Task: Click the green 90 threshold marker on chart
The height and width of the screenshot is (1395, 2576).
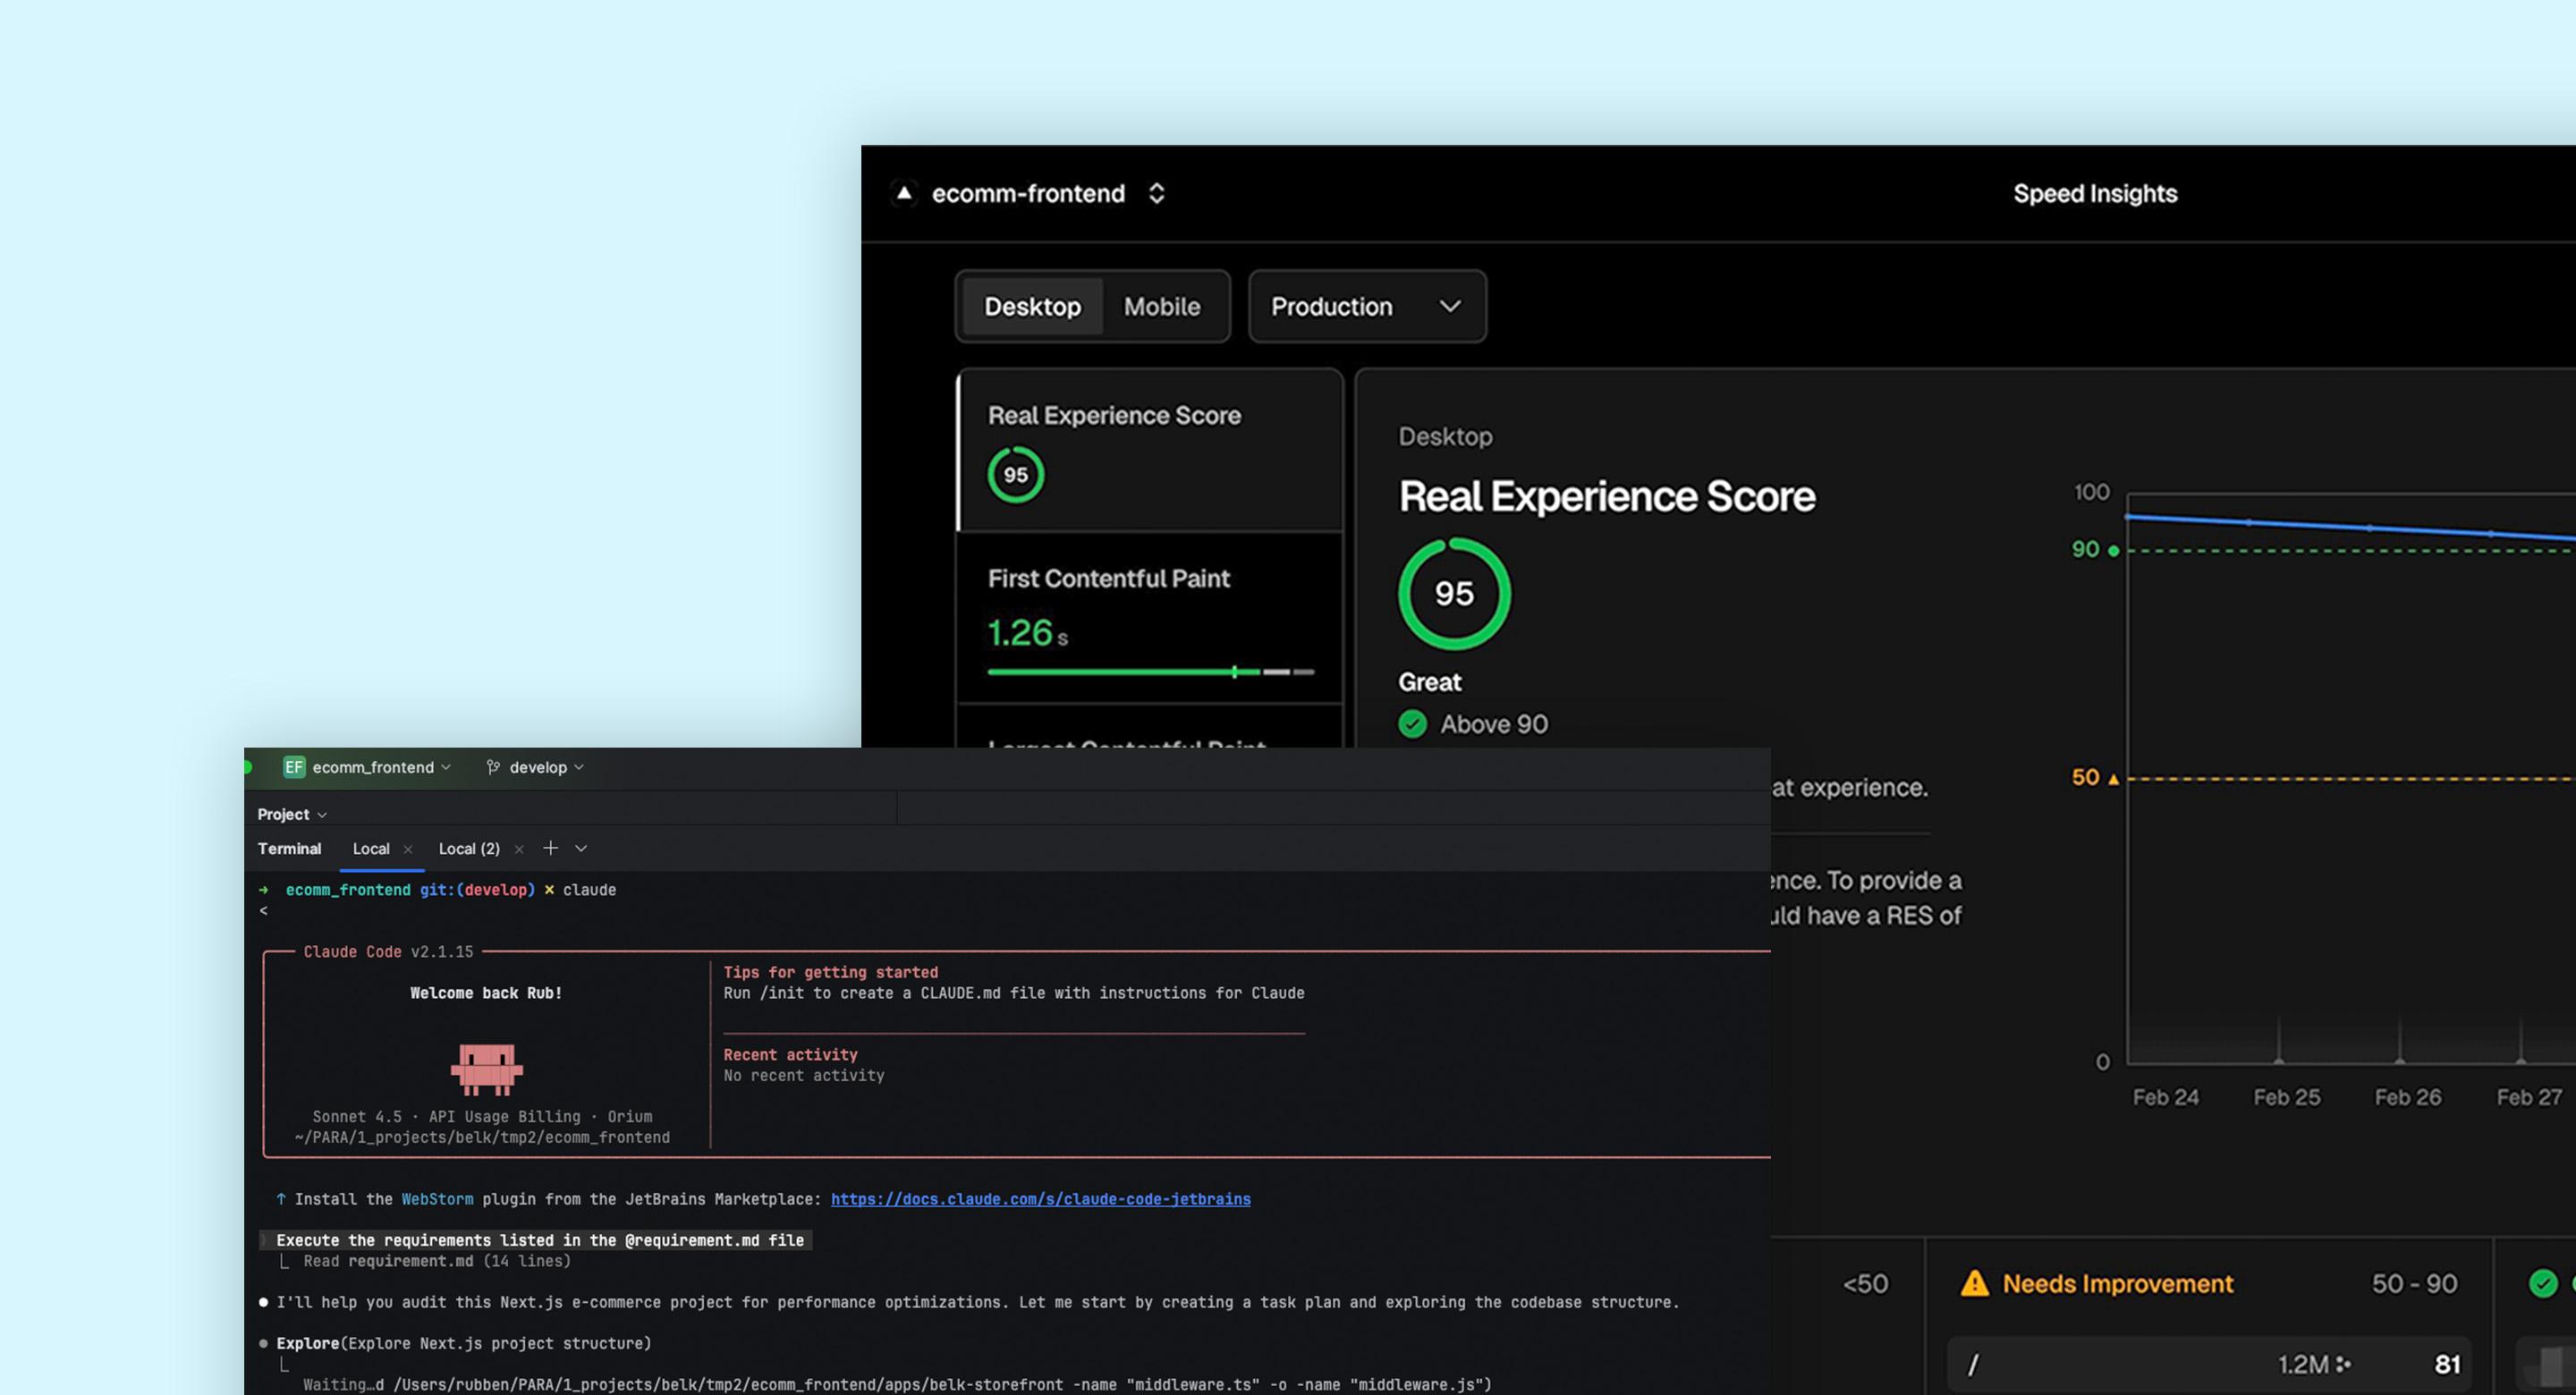Action: (2113, 550)
